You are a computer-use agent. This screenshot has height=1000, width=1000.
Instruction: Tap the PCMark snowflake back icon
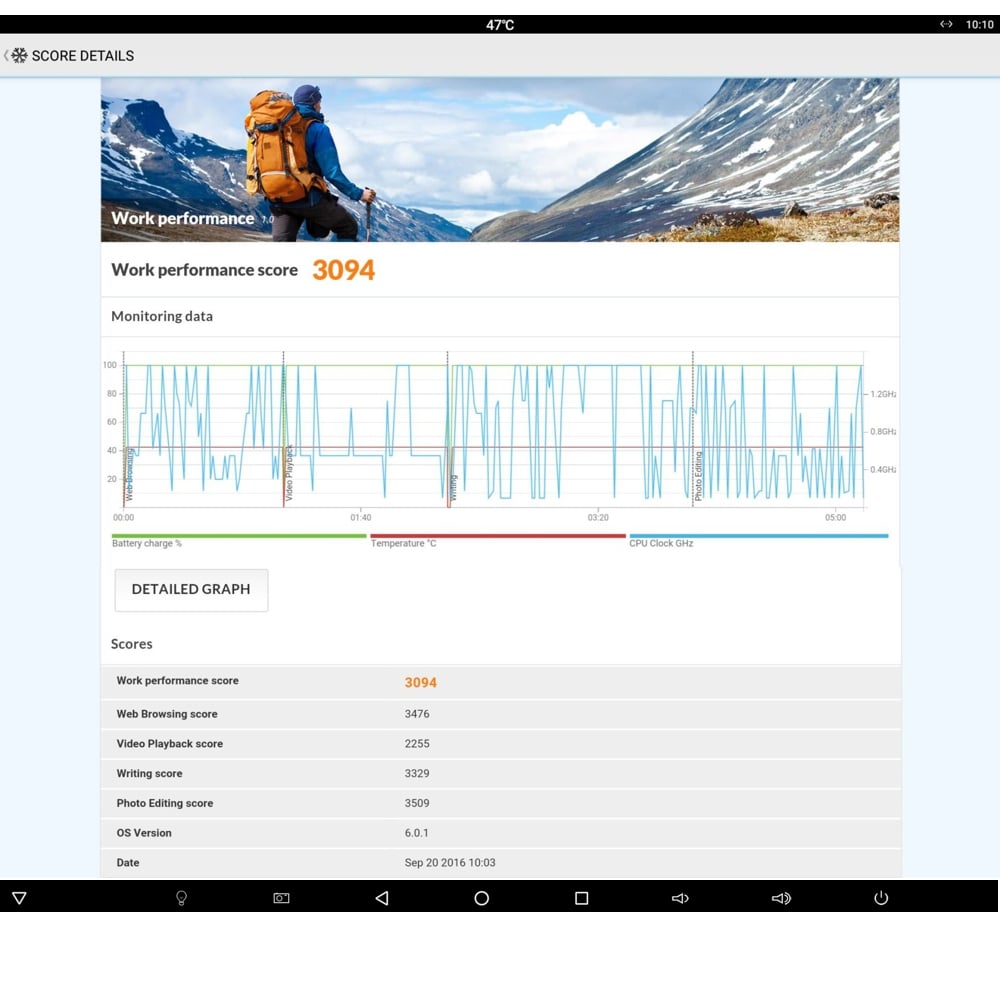click(17, 56)
